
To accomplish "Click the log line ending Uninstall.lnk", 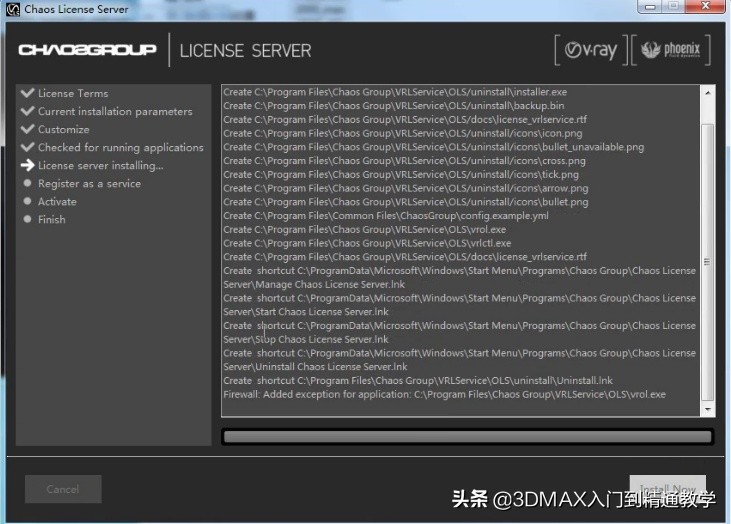I will (x=418, y=380).
